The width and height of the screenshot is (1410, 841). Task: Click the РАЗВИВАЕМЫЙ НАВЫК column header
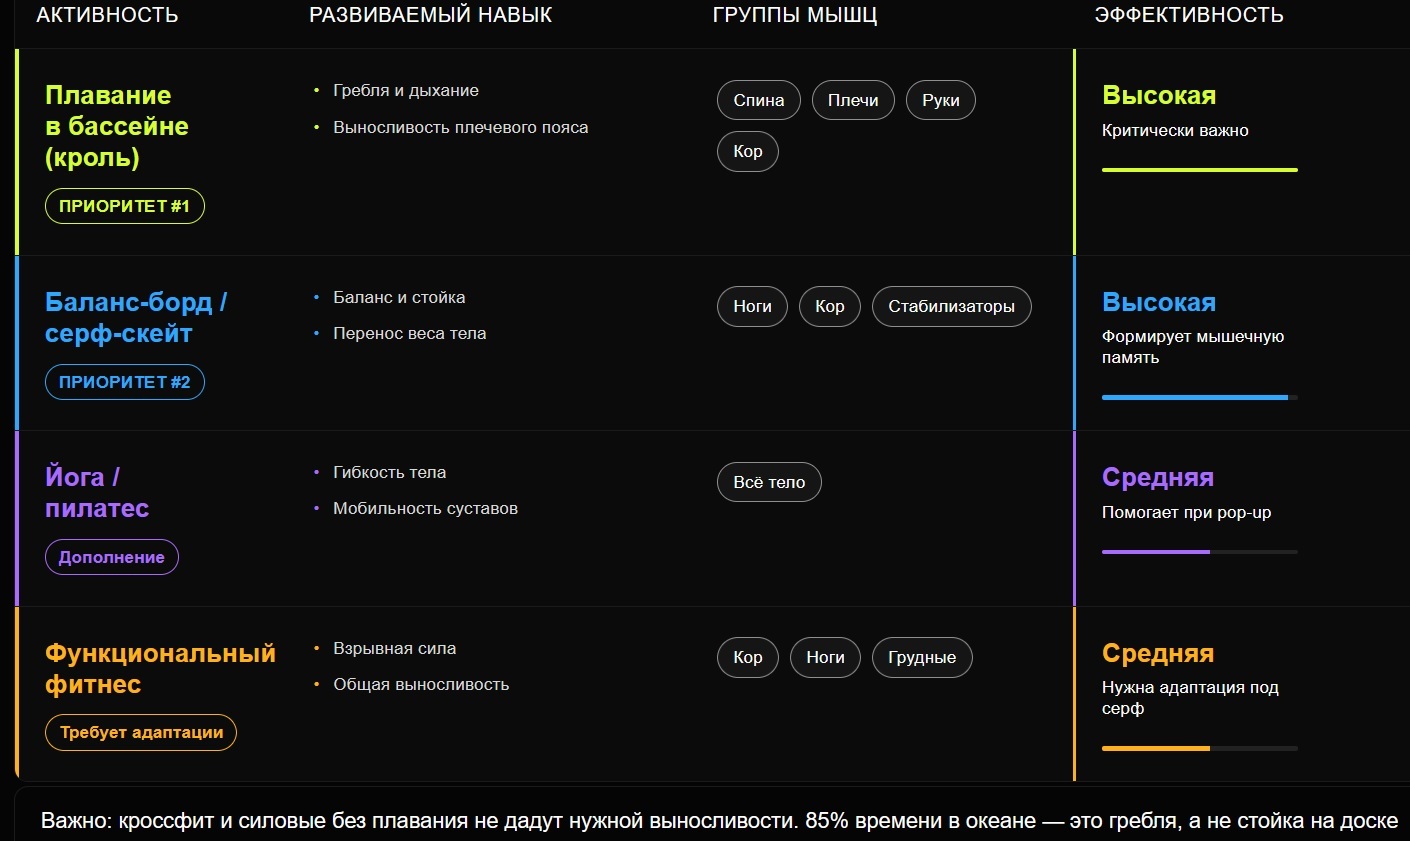430,15
